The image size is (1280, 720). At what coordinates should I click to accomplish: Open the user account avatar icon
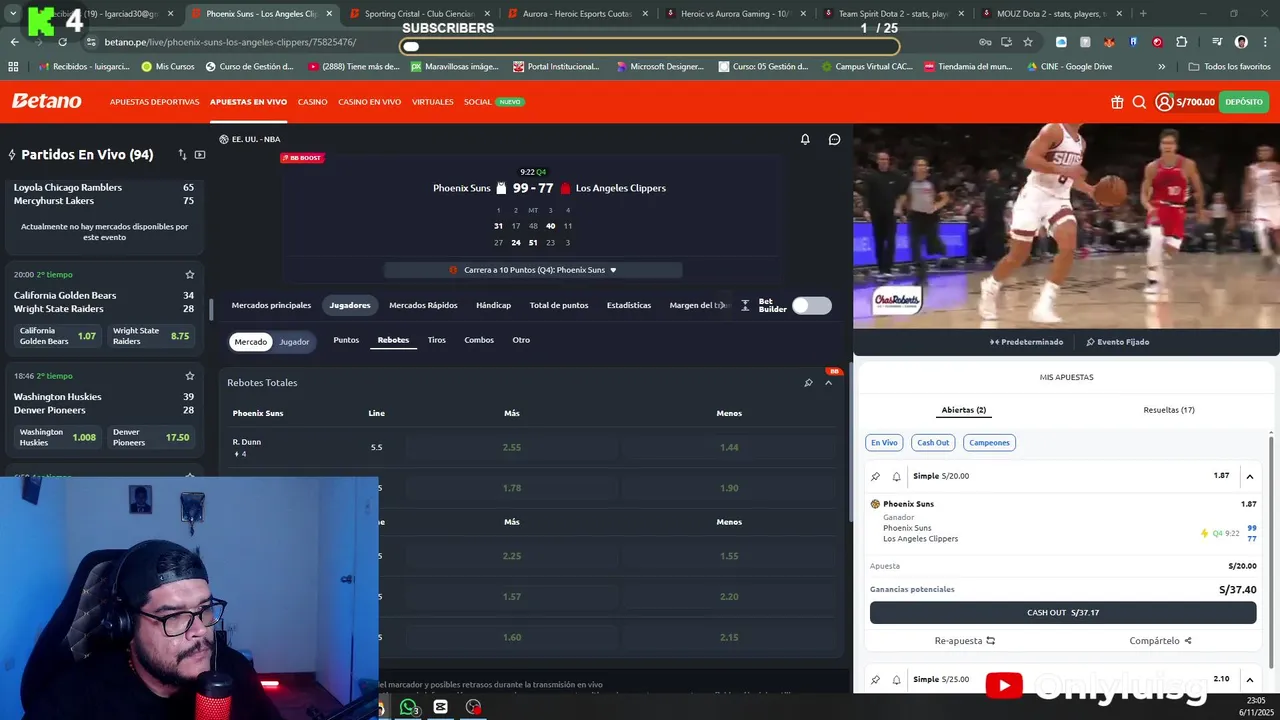1164,102
